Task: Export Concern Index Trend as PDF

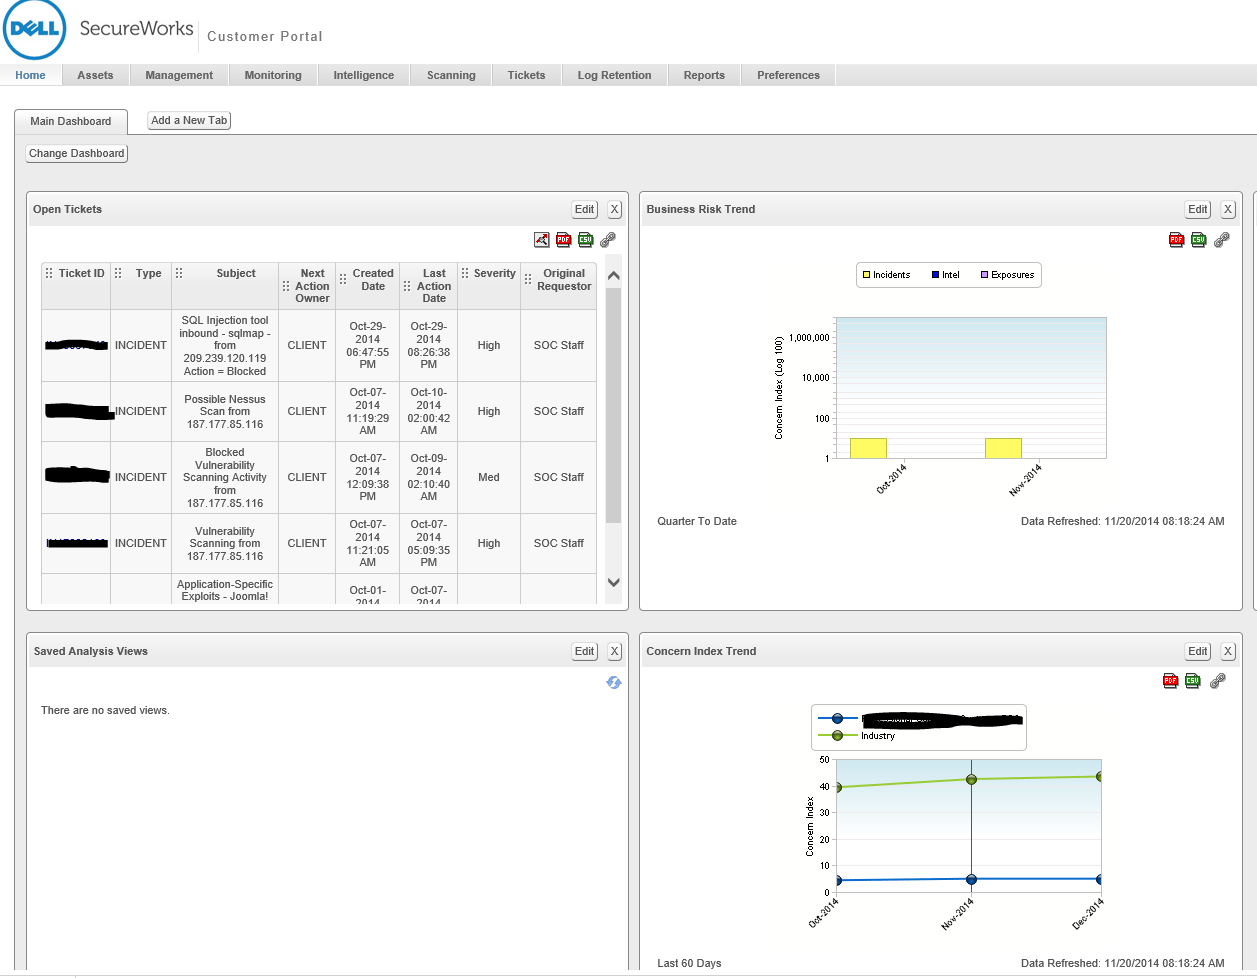Action: tap(1170, 681)
